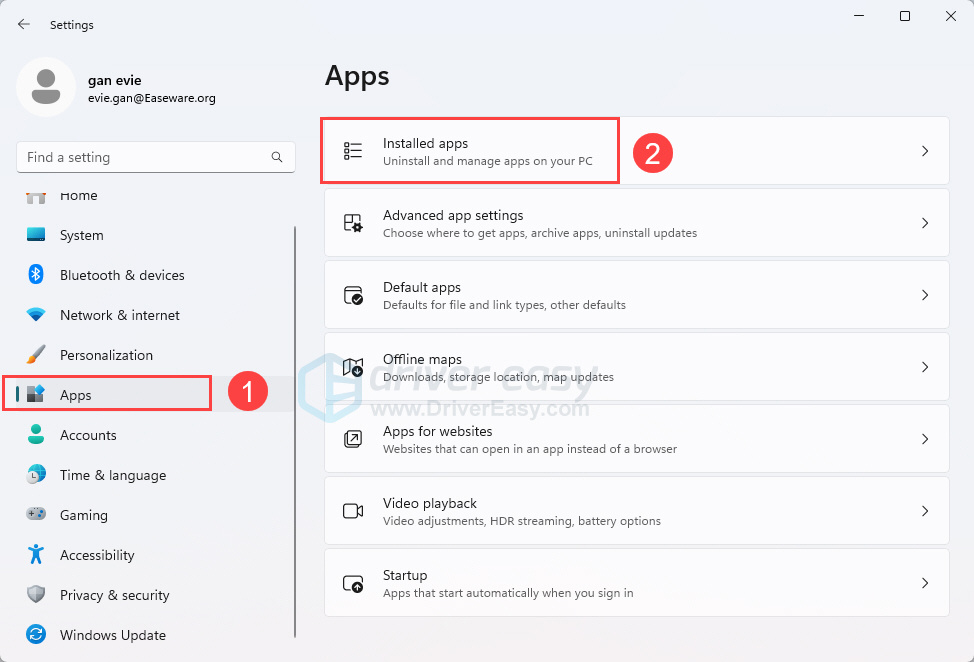Viewport: 974px width, 662px height.
Task: Click the Network & internet Wi-Fi icon
Action: point(36,315)
